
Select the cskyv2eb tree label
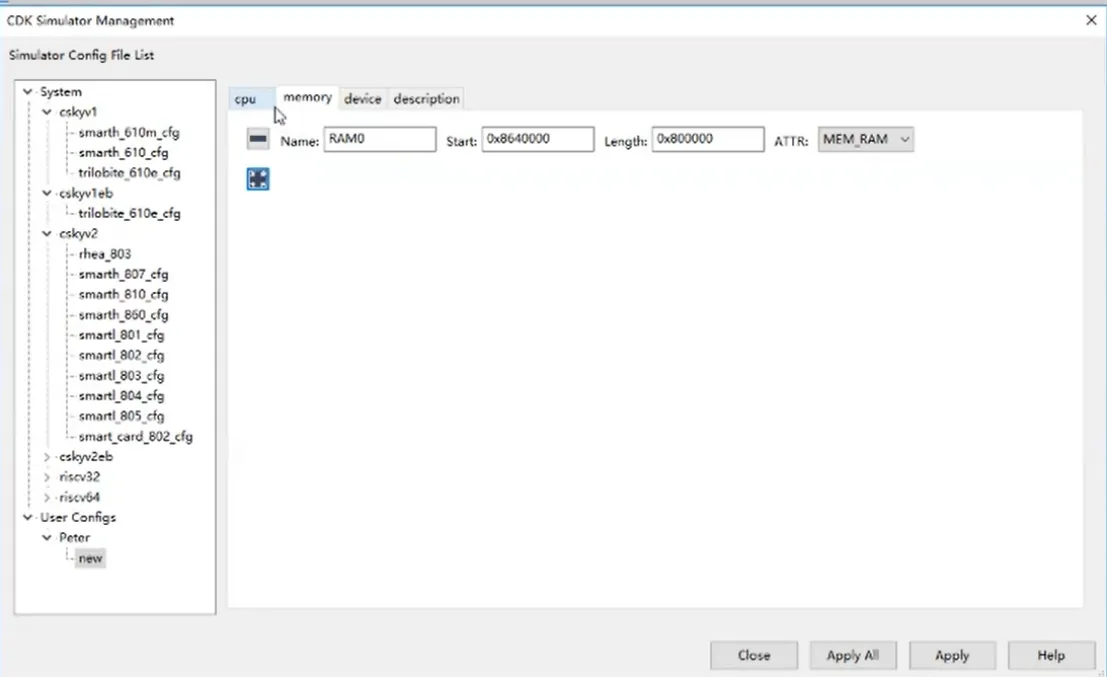tap(86, 457)
